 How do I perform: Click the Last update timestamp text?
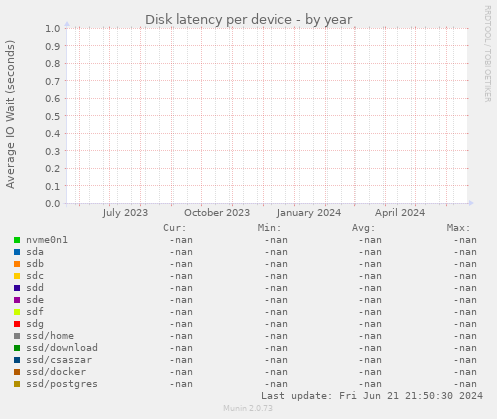(372, 396)
